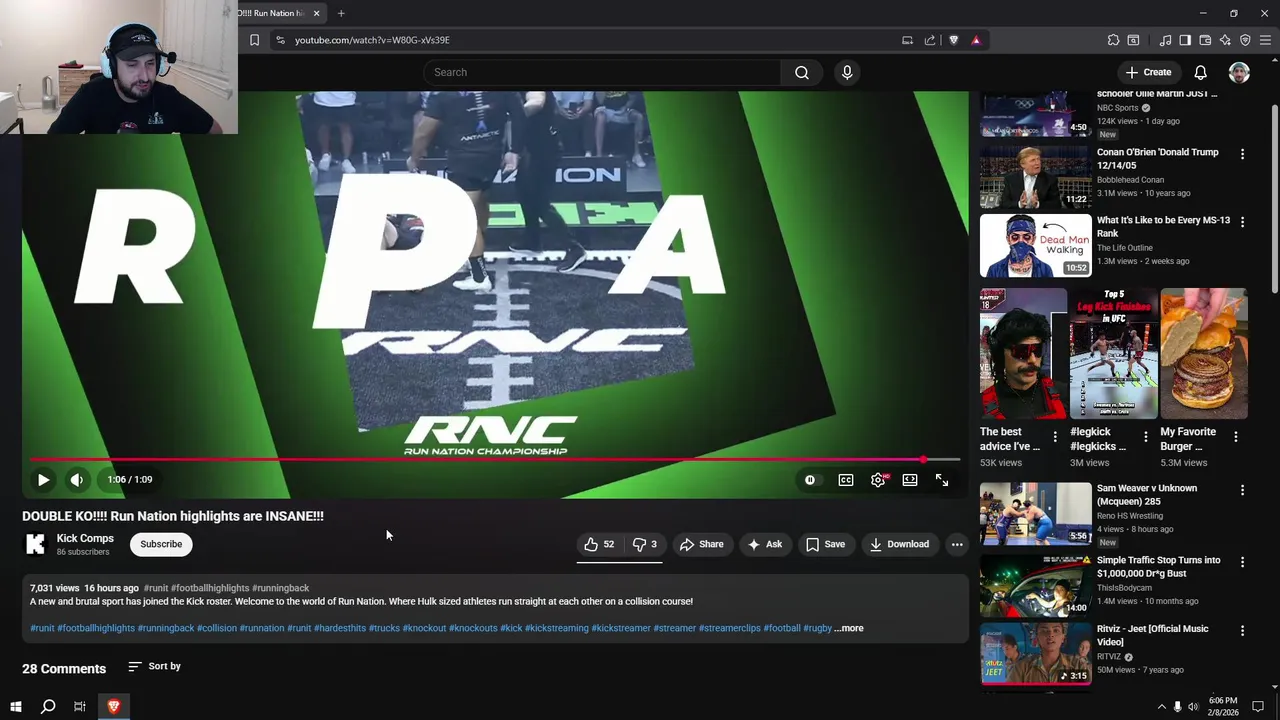Open the system tray volume icon

[x=1193, y=706]
